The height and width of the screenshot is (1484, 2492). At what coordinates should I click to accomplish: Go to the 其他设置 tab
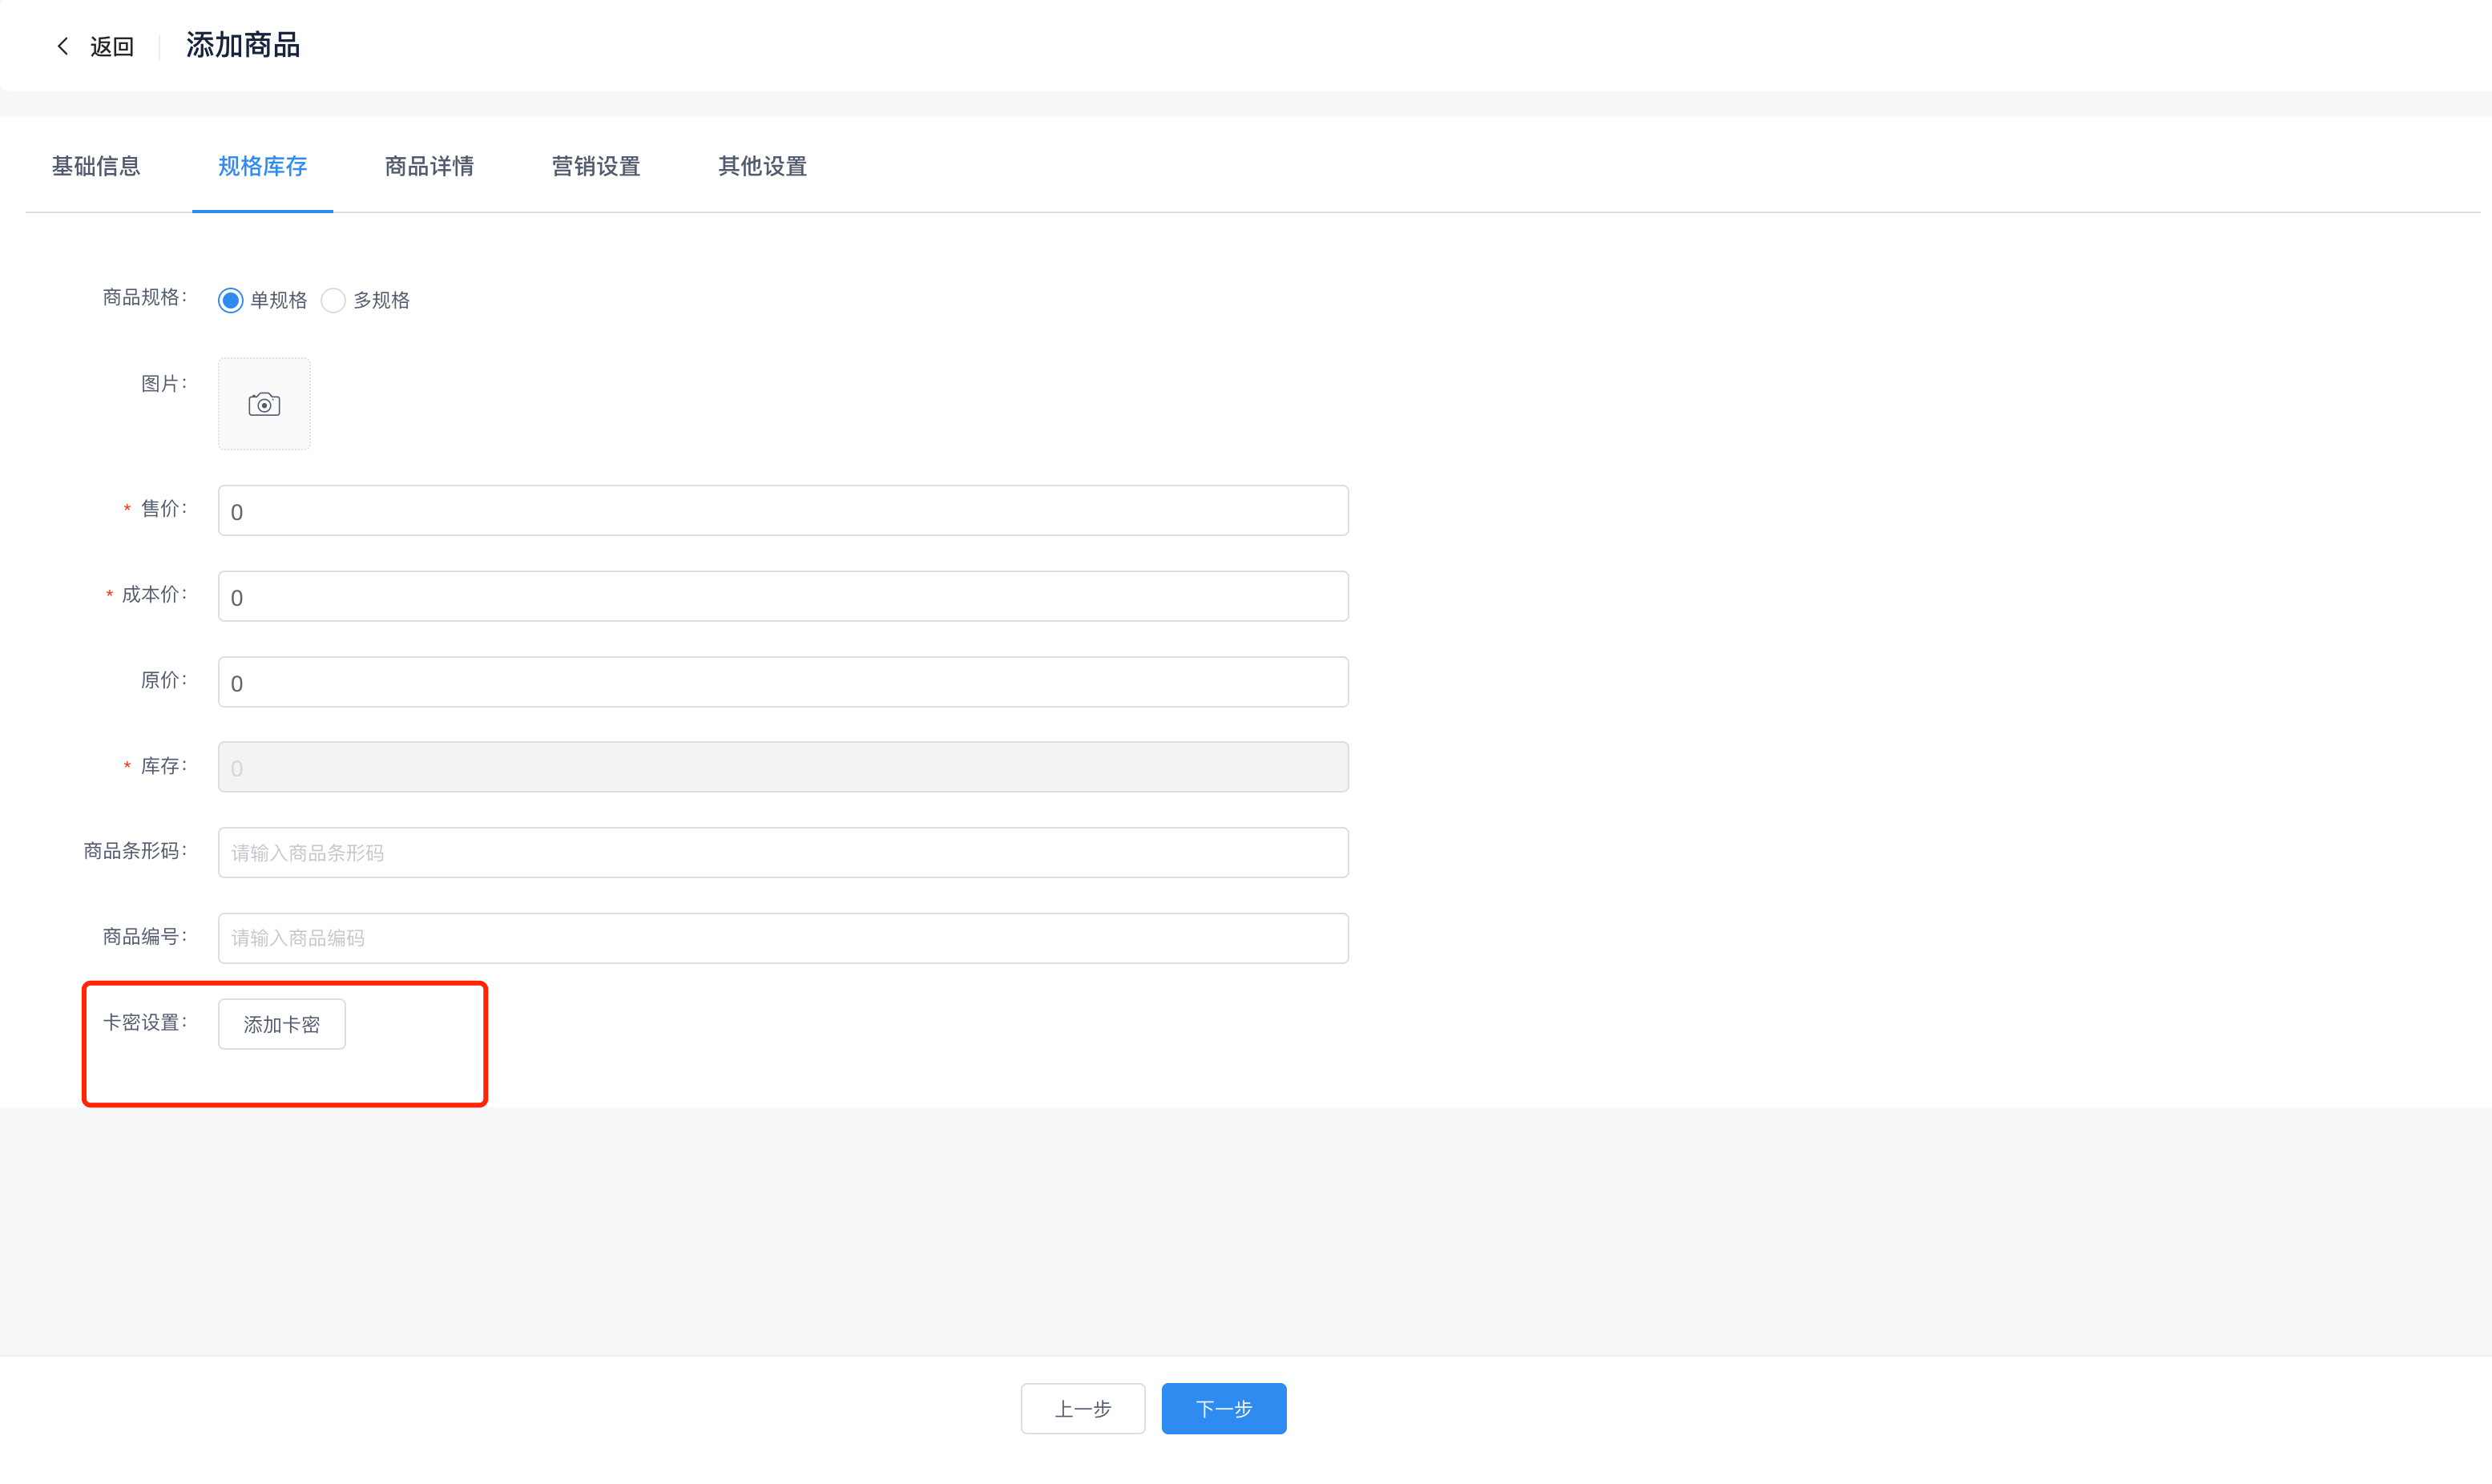pyautogui.click(x=762, y=166)
